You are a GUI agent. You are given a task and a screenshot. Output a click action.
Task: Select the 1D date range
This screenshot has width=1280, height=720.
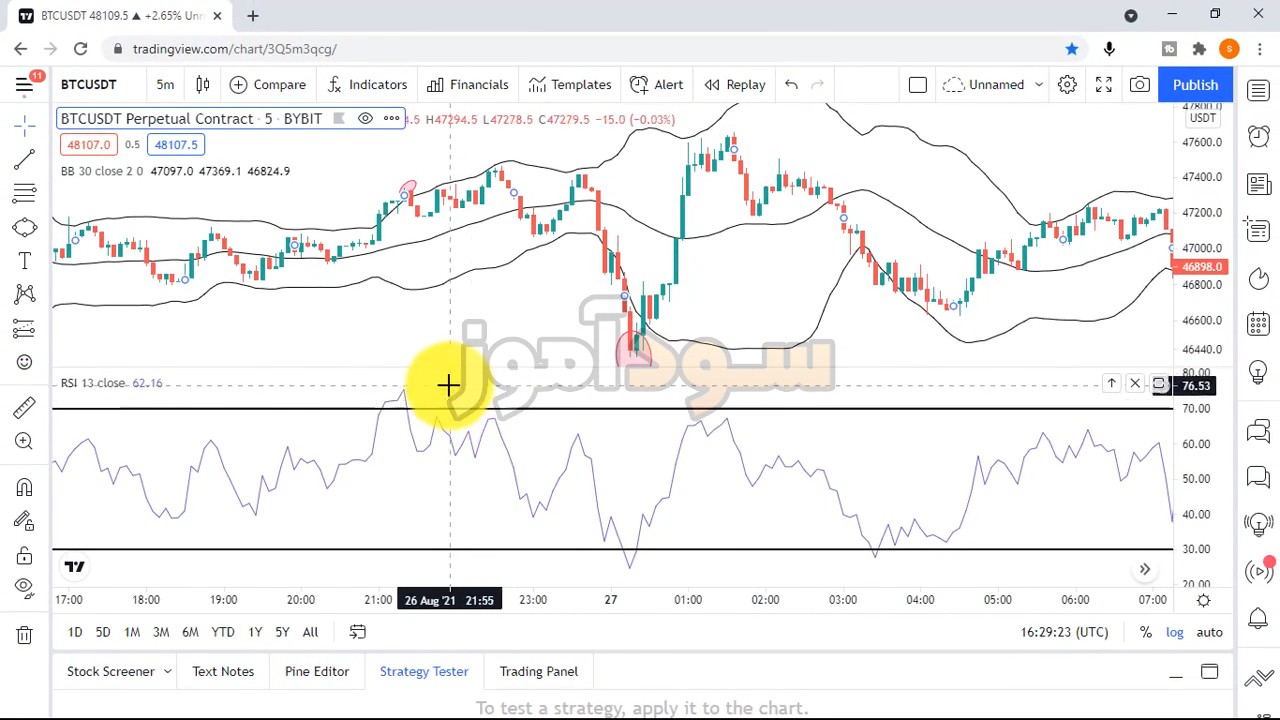(x=75, y=632)
